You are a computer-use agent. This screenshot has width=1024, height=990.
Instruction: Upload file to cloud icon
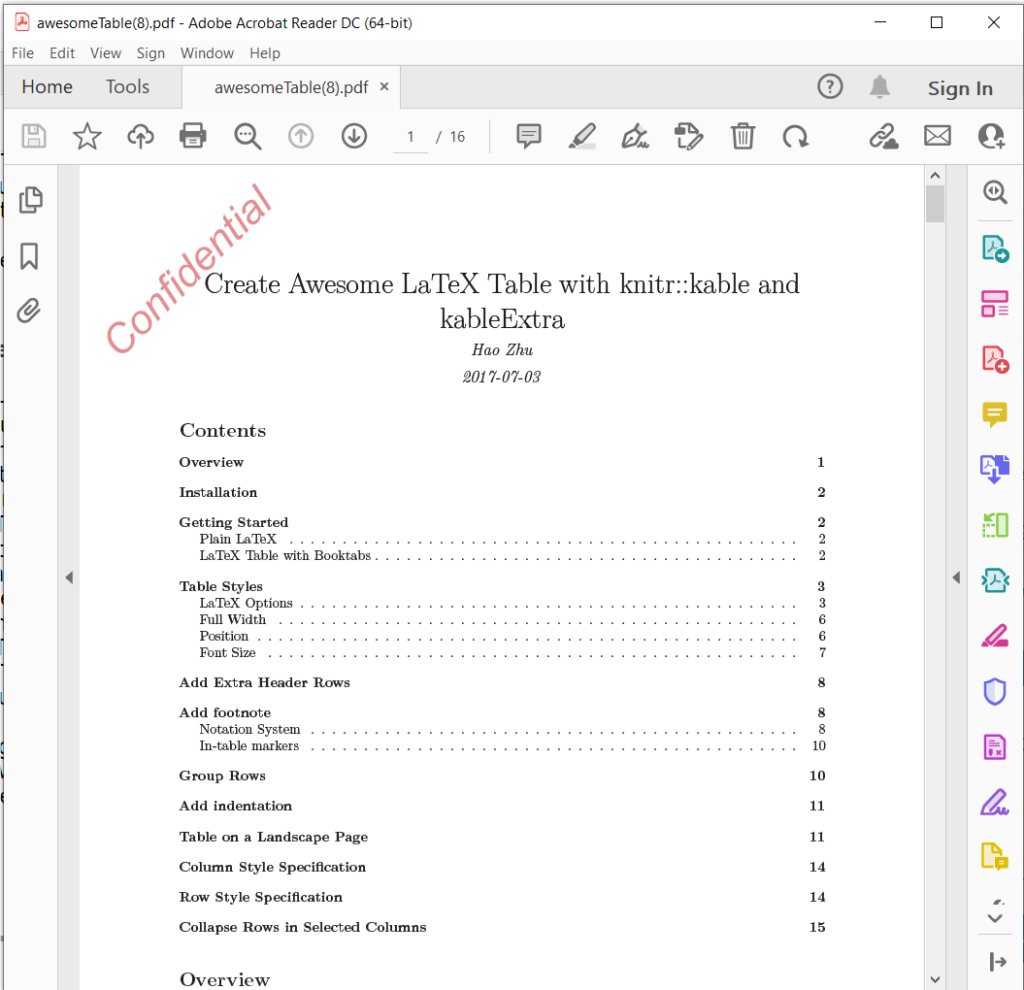[x=140, y=136]
